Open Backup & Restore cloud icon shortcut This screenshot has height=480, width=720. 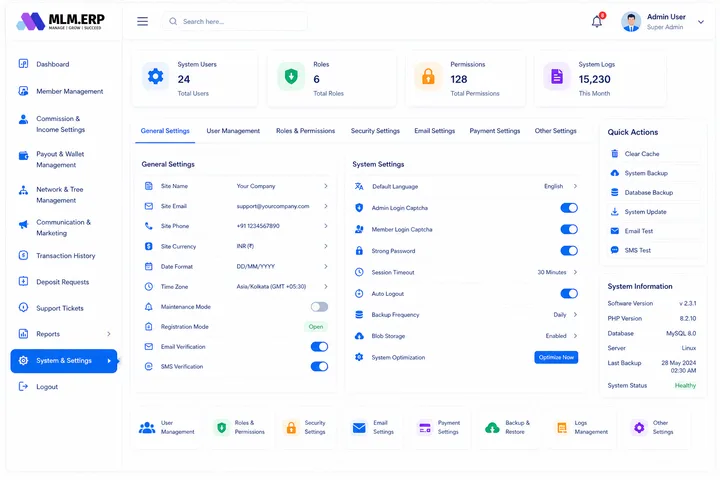click(x=492, y=428)
